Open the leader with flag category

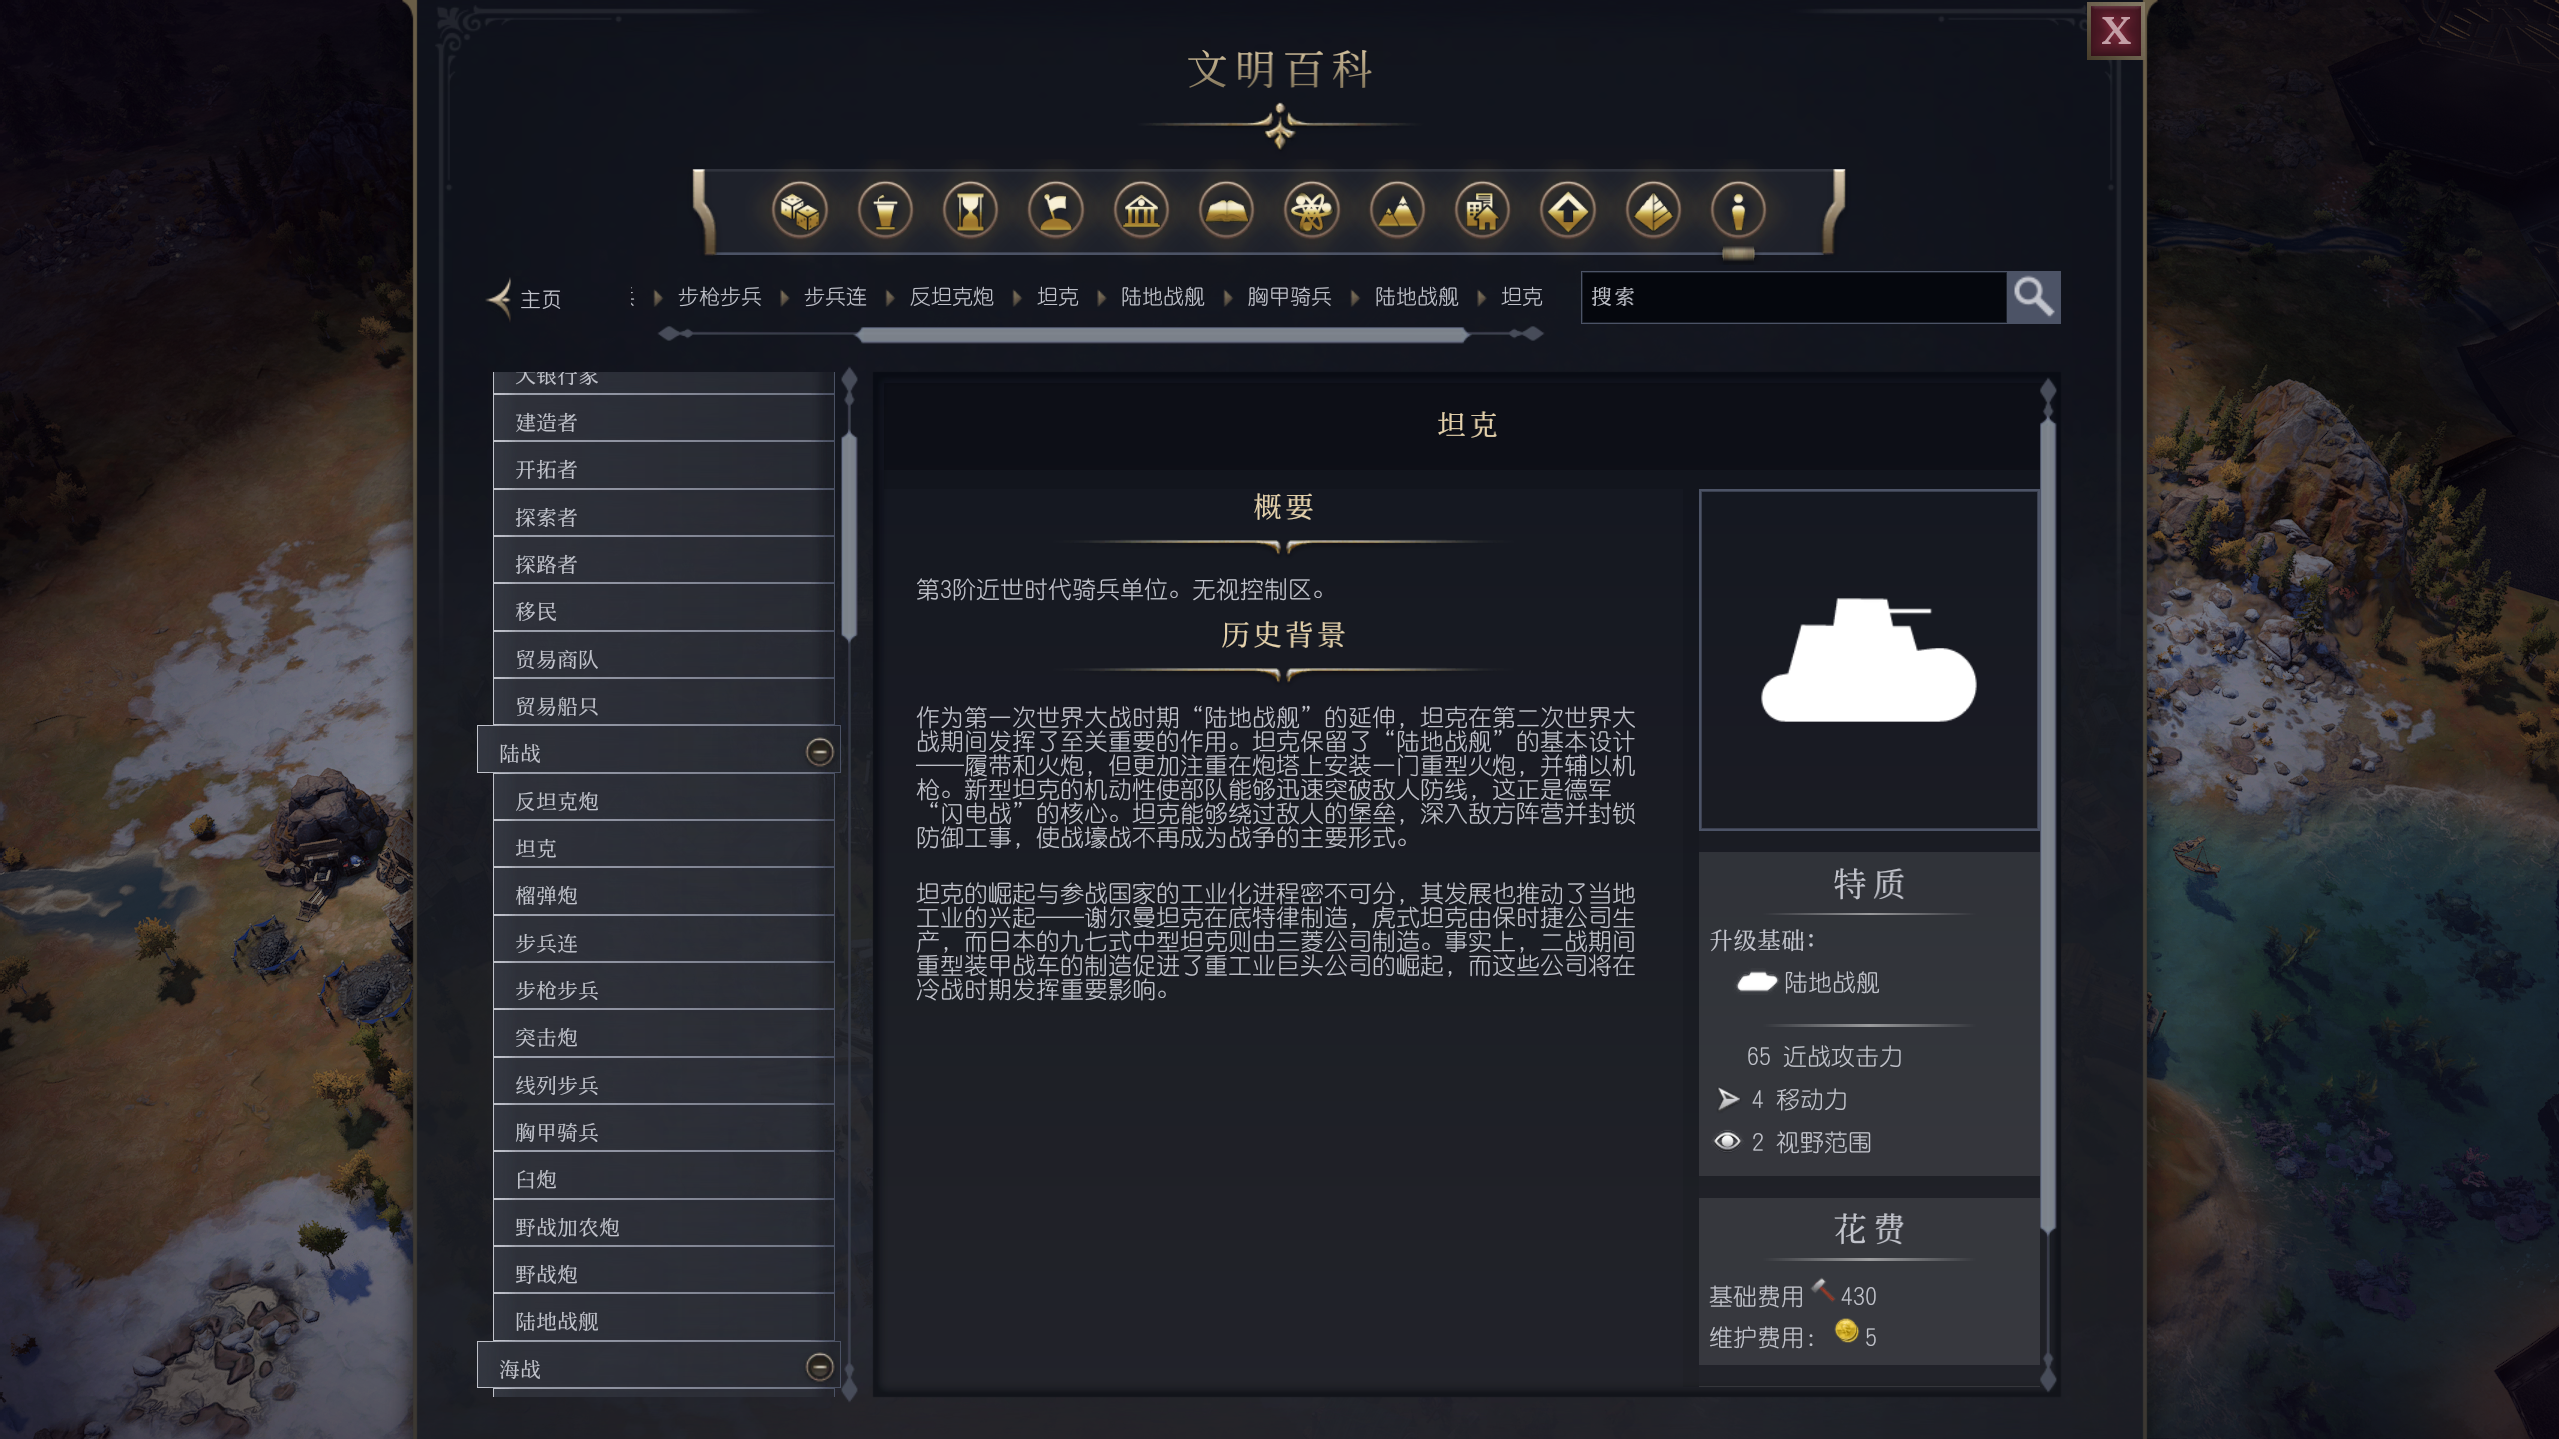pyautogui.click(x=1056, y=211)
